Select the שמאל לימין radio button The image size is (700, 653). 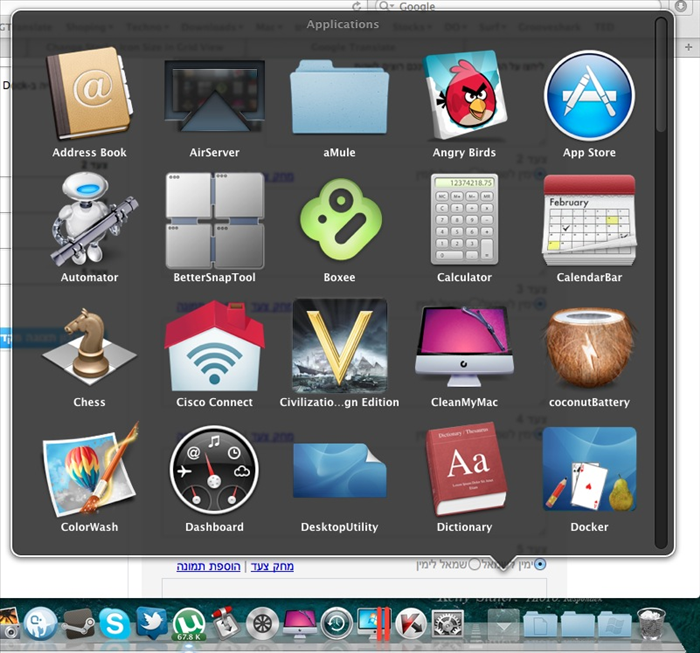475,565
